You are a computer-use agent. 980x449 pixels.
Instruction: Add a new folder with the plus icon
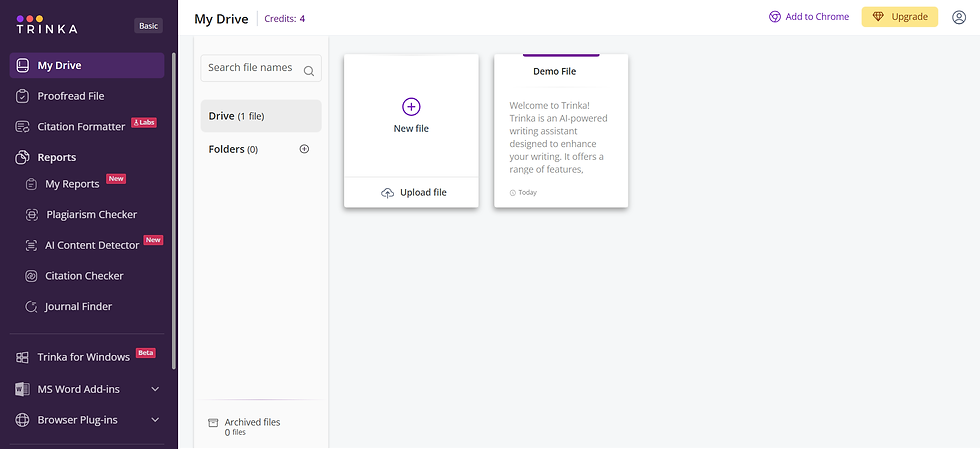[304, 149]
